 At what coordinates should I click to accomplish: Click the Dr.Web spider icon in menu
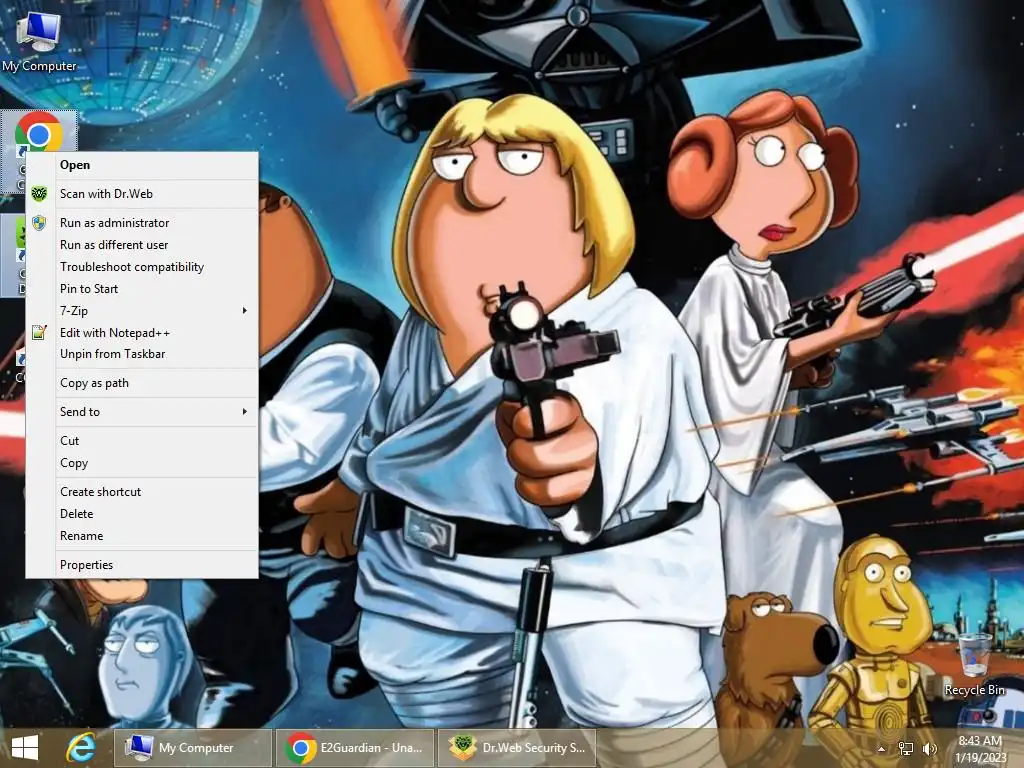39,194
